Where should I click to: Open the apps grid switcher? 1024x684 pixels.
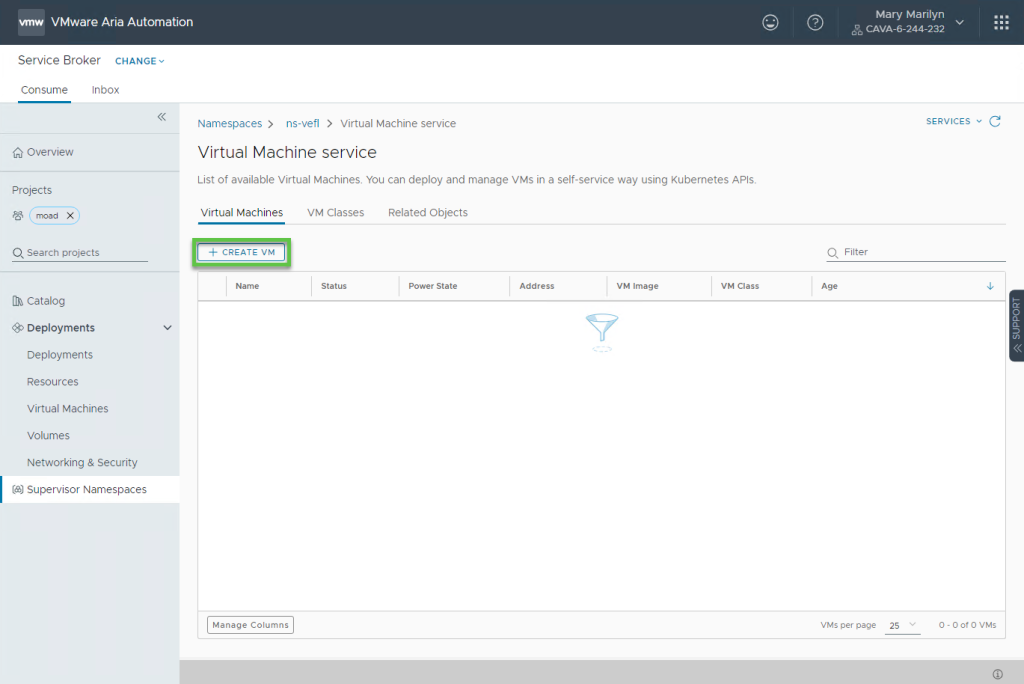coord(1001,22)
